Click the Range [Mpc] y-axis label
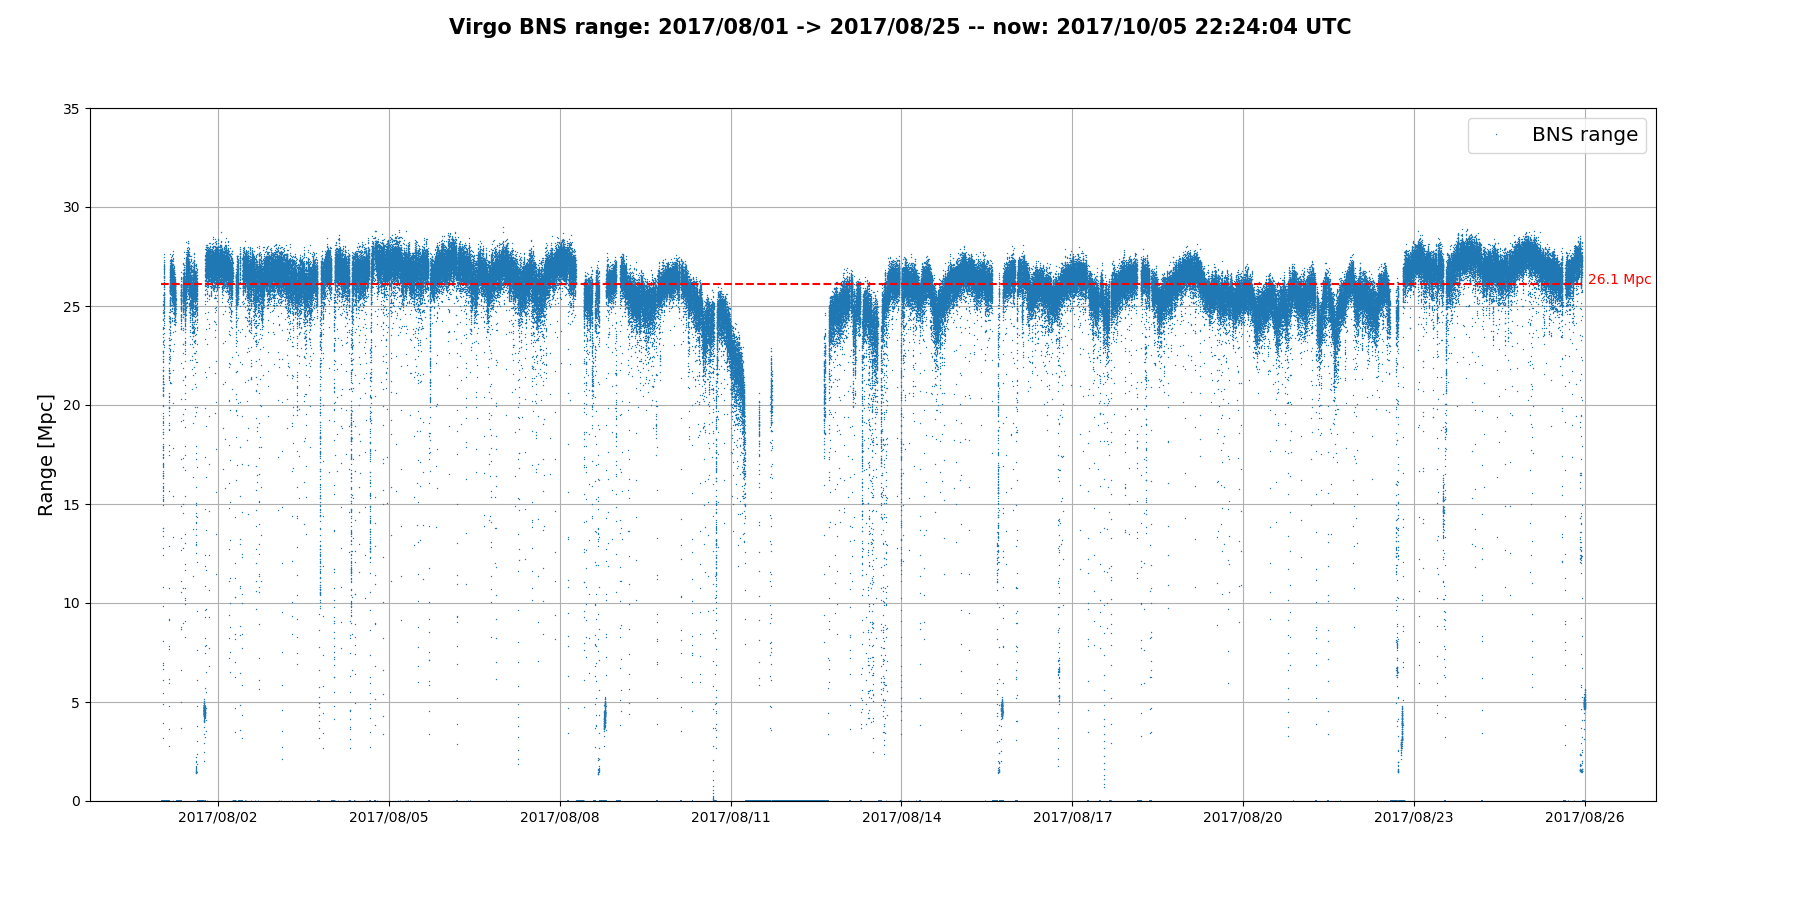1800x900 pixels. coord(46,455)
